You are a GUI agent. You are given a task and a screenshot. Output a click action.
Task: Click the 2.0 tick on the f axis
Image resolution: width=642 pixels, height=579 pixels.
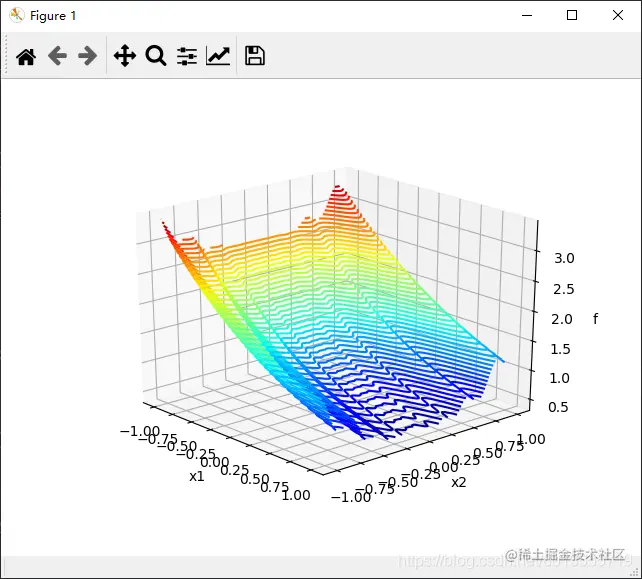562,319
